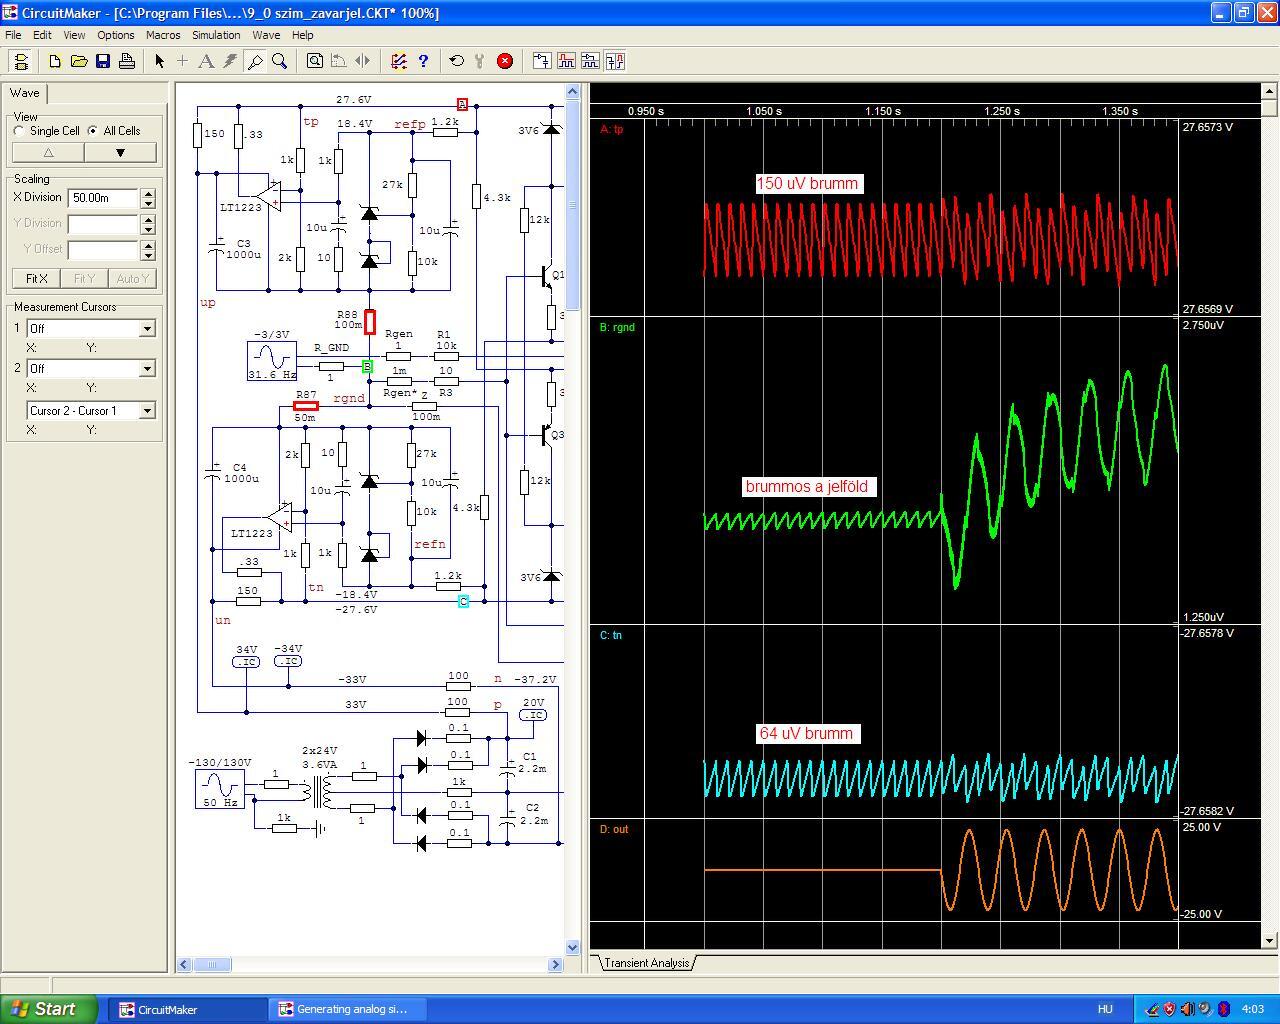Expand the Cursor 2 - Cursor 1 dropdown
The width and height of the screenshot is (1280, 1024).
coord(147,411)
